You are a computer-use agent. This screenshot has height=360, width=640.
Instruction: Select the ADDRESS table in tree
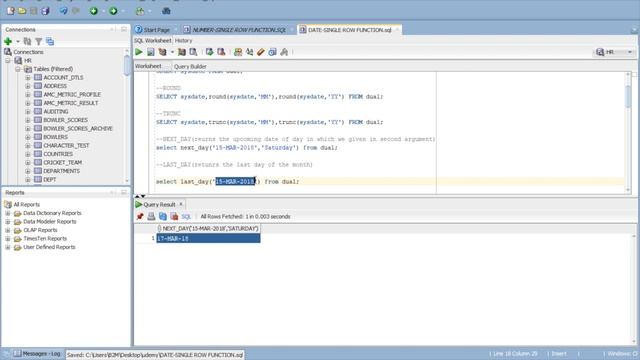pos(55,86)
